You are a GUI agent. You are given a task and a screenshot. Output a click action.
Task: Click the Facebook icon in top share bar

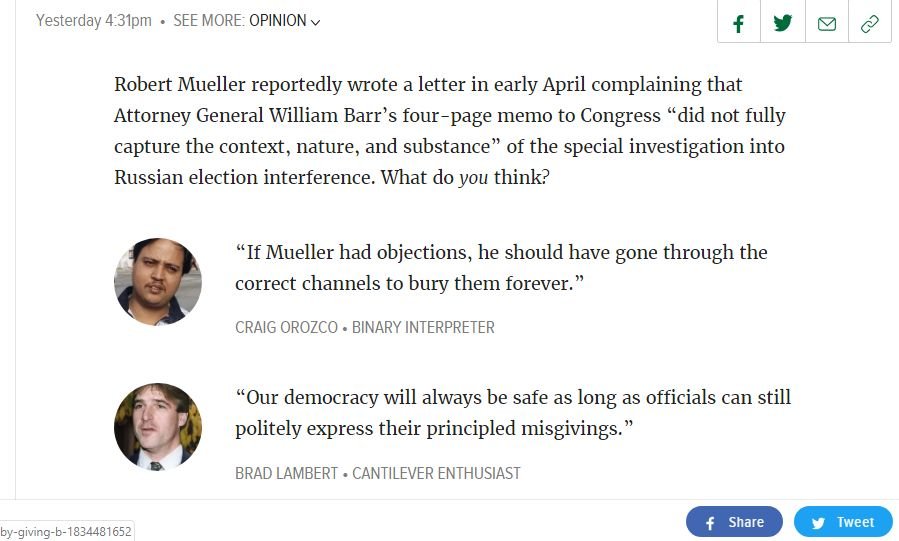(x=739, y=24)
